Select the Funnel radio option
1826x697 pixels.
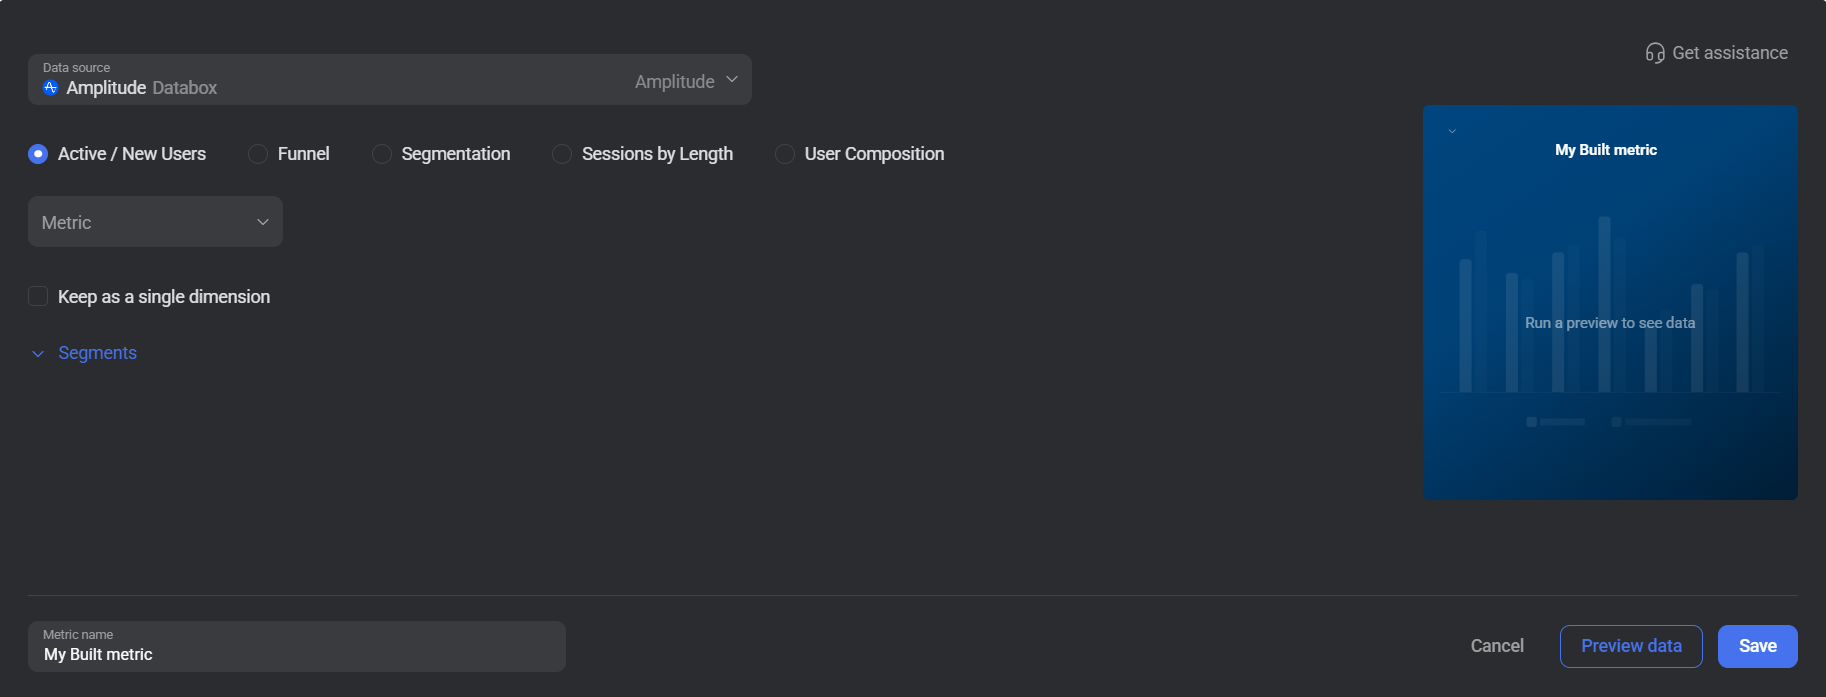pyautogui.click(x=258, y=154)
